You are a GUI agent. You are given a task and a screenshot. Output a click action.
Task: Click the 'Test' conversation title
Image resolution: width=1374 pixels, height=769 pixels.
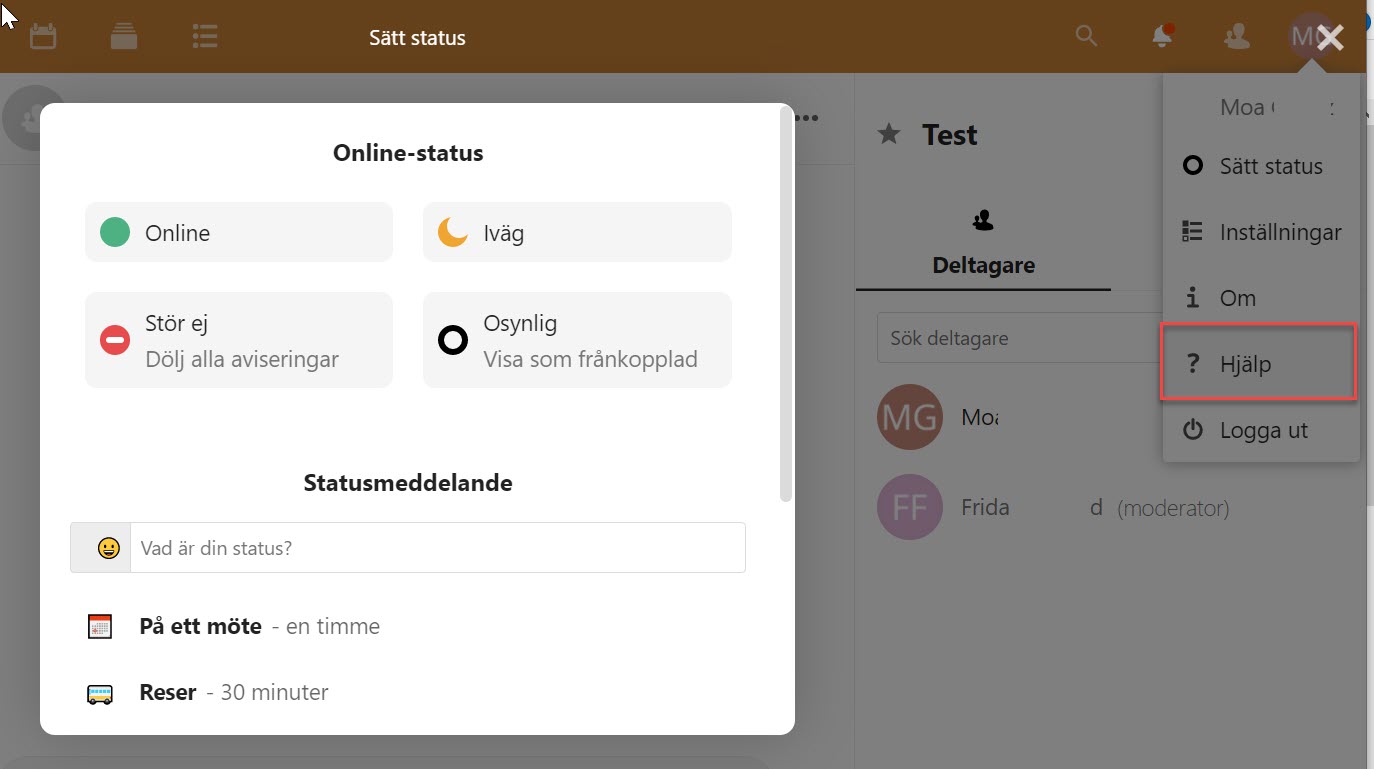click(950, 135)
